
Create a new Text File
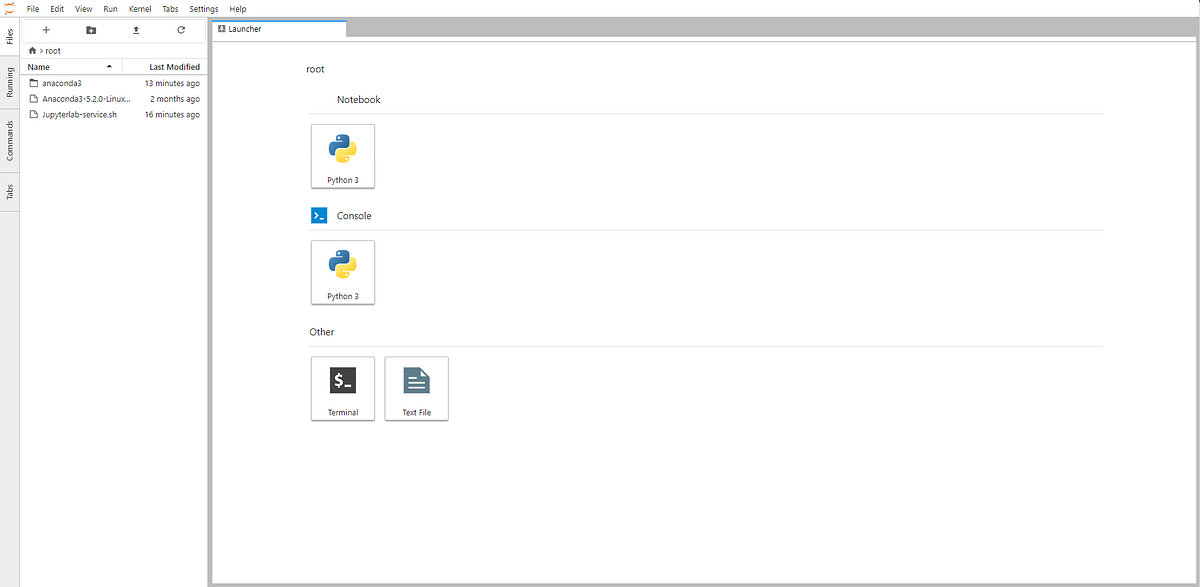point(416,388)
